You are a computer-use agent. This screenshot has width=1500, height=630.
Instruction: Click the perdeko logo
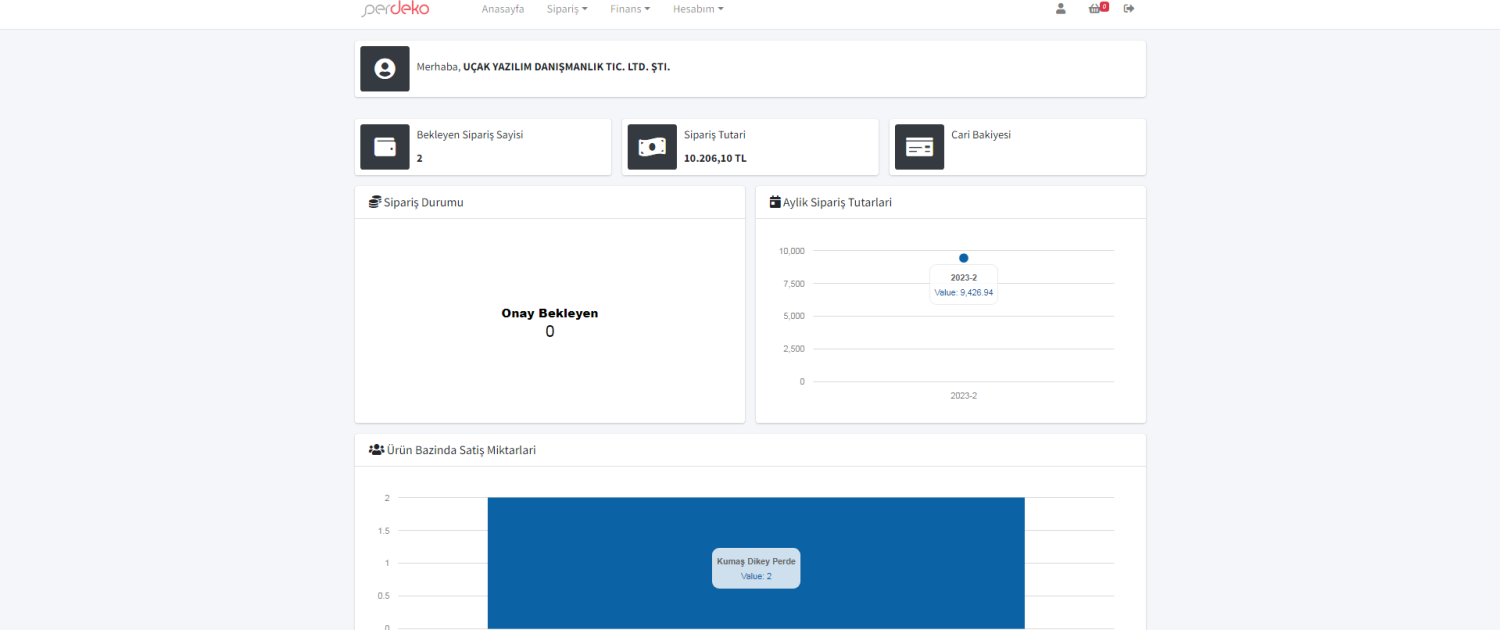[395, 9]
